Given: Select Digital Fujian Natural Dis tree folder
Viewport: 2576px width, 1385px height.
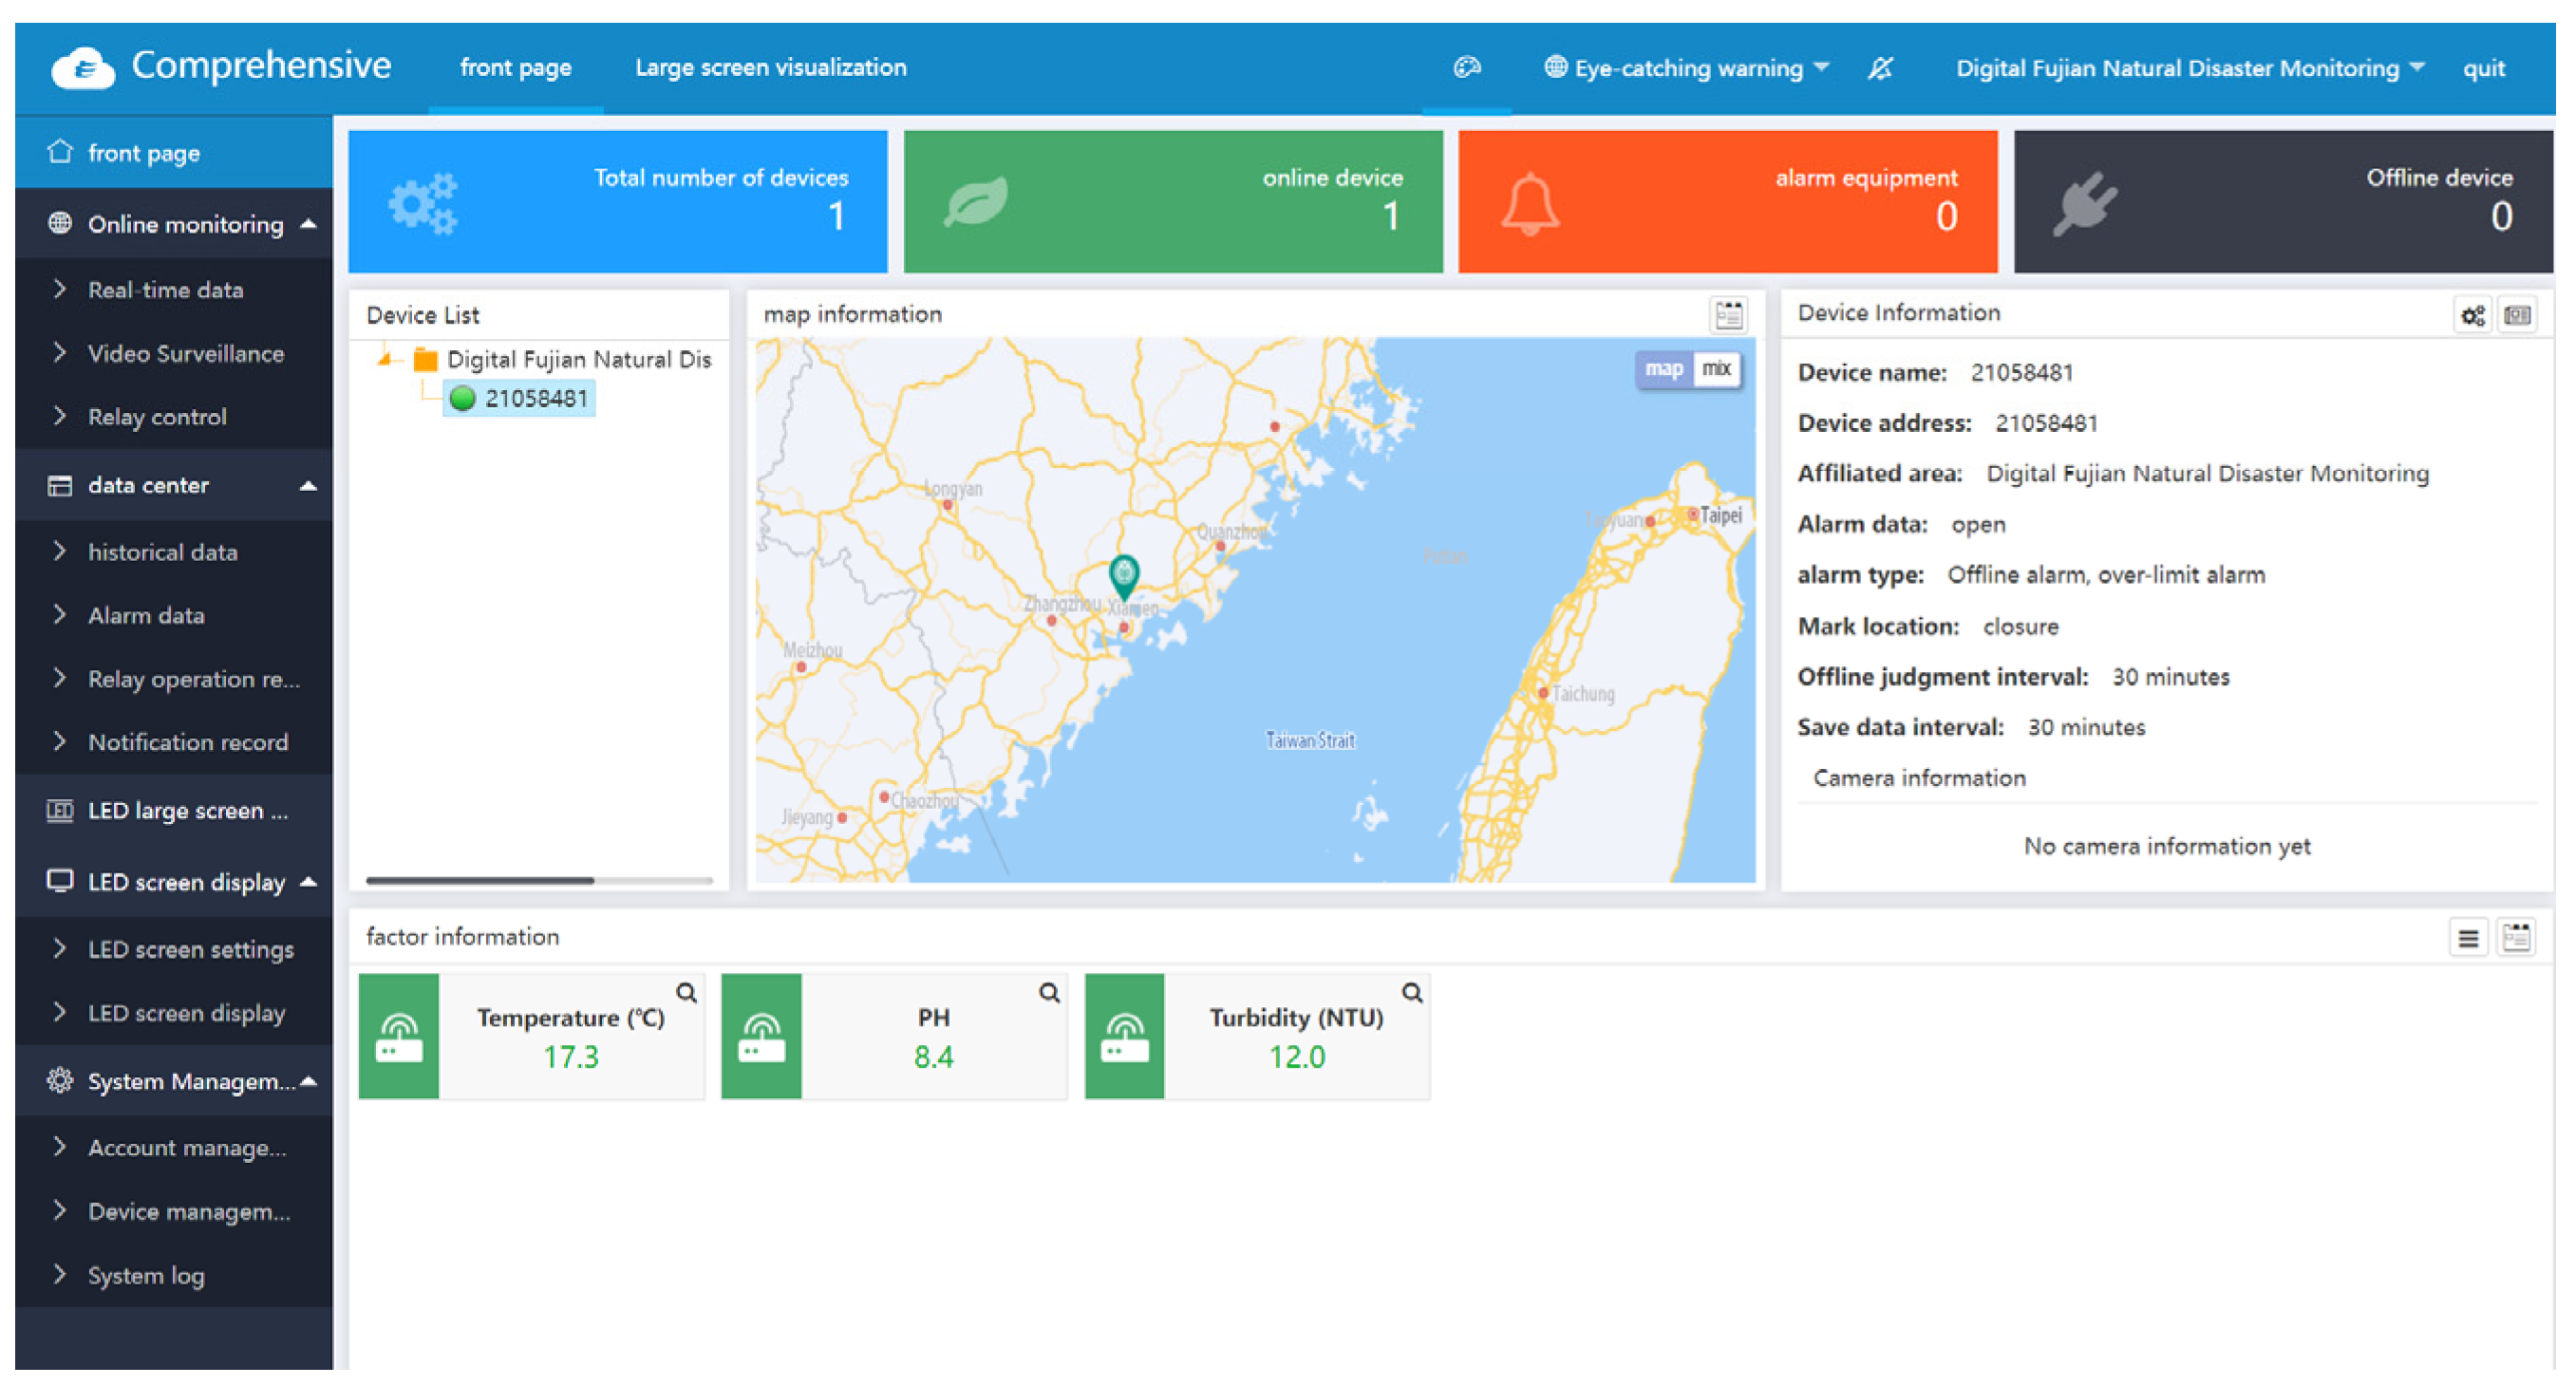Looking at the screenshot, I should point(579,359).
